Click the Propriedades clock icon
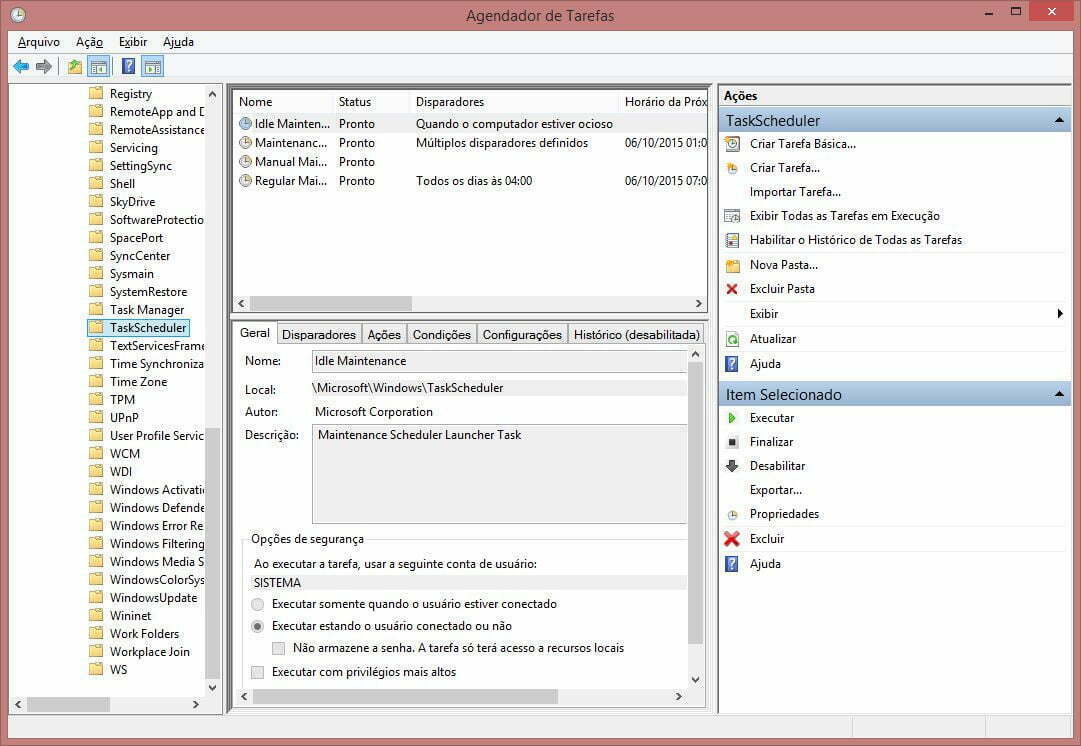 tap(732, 514)
